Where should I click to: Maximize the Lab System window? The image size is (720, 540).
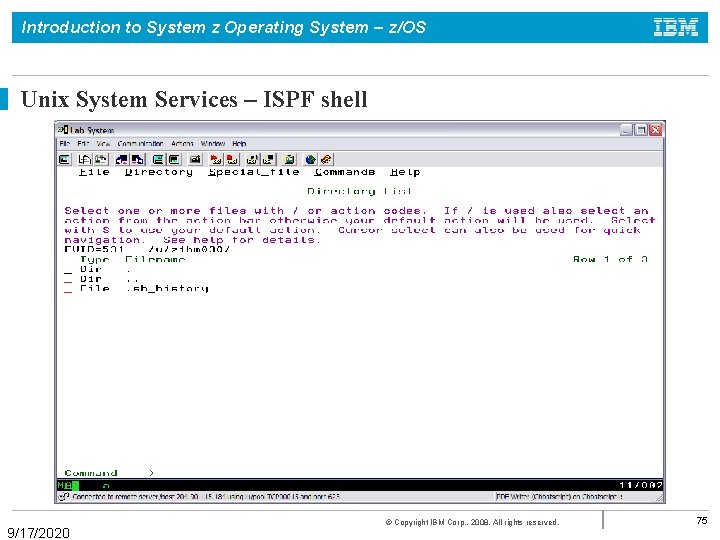tap(641, 130)
